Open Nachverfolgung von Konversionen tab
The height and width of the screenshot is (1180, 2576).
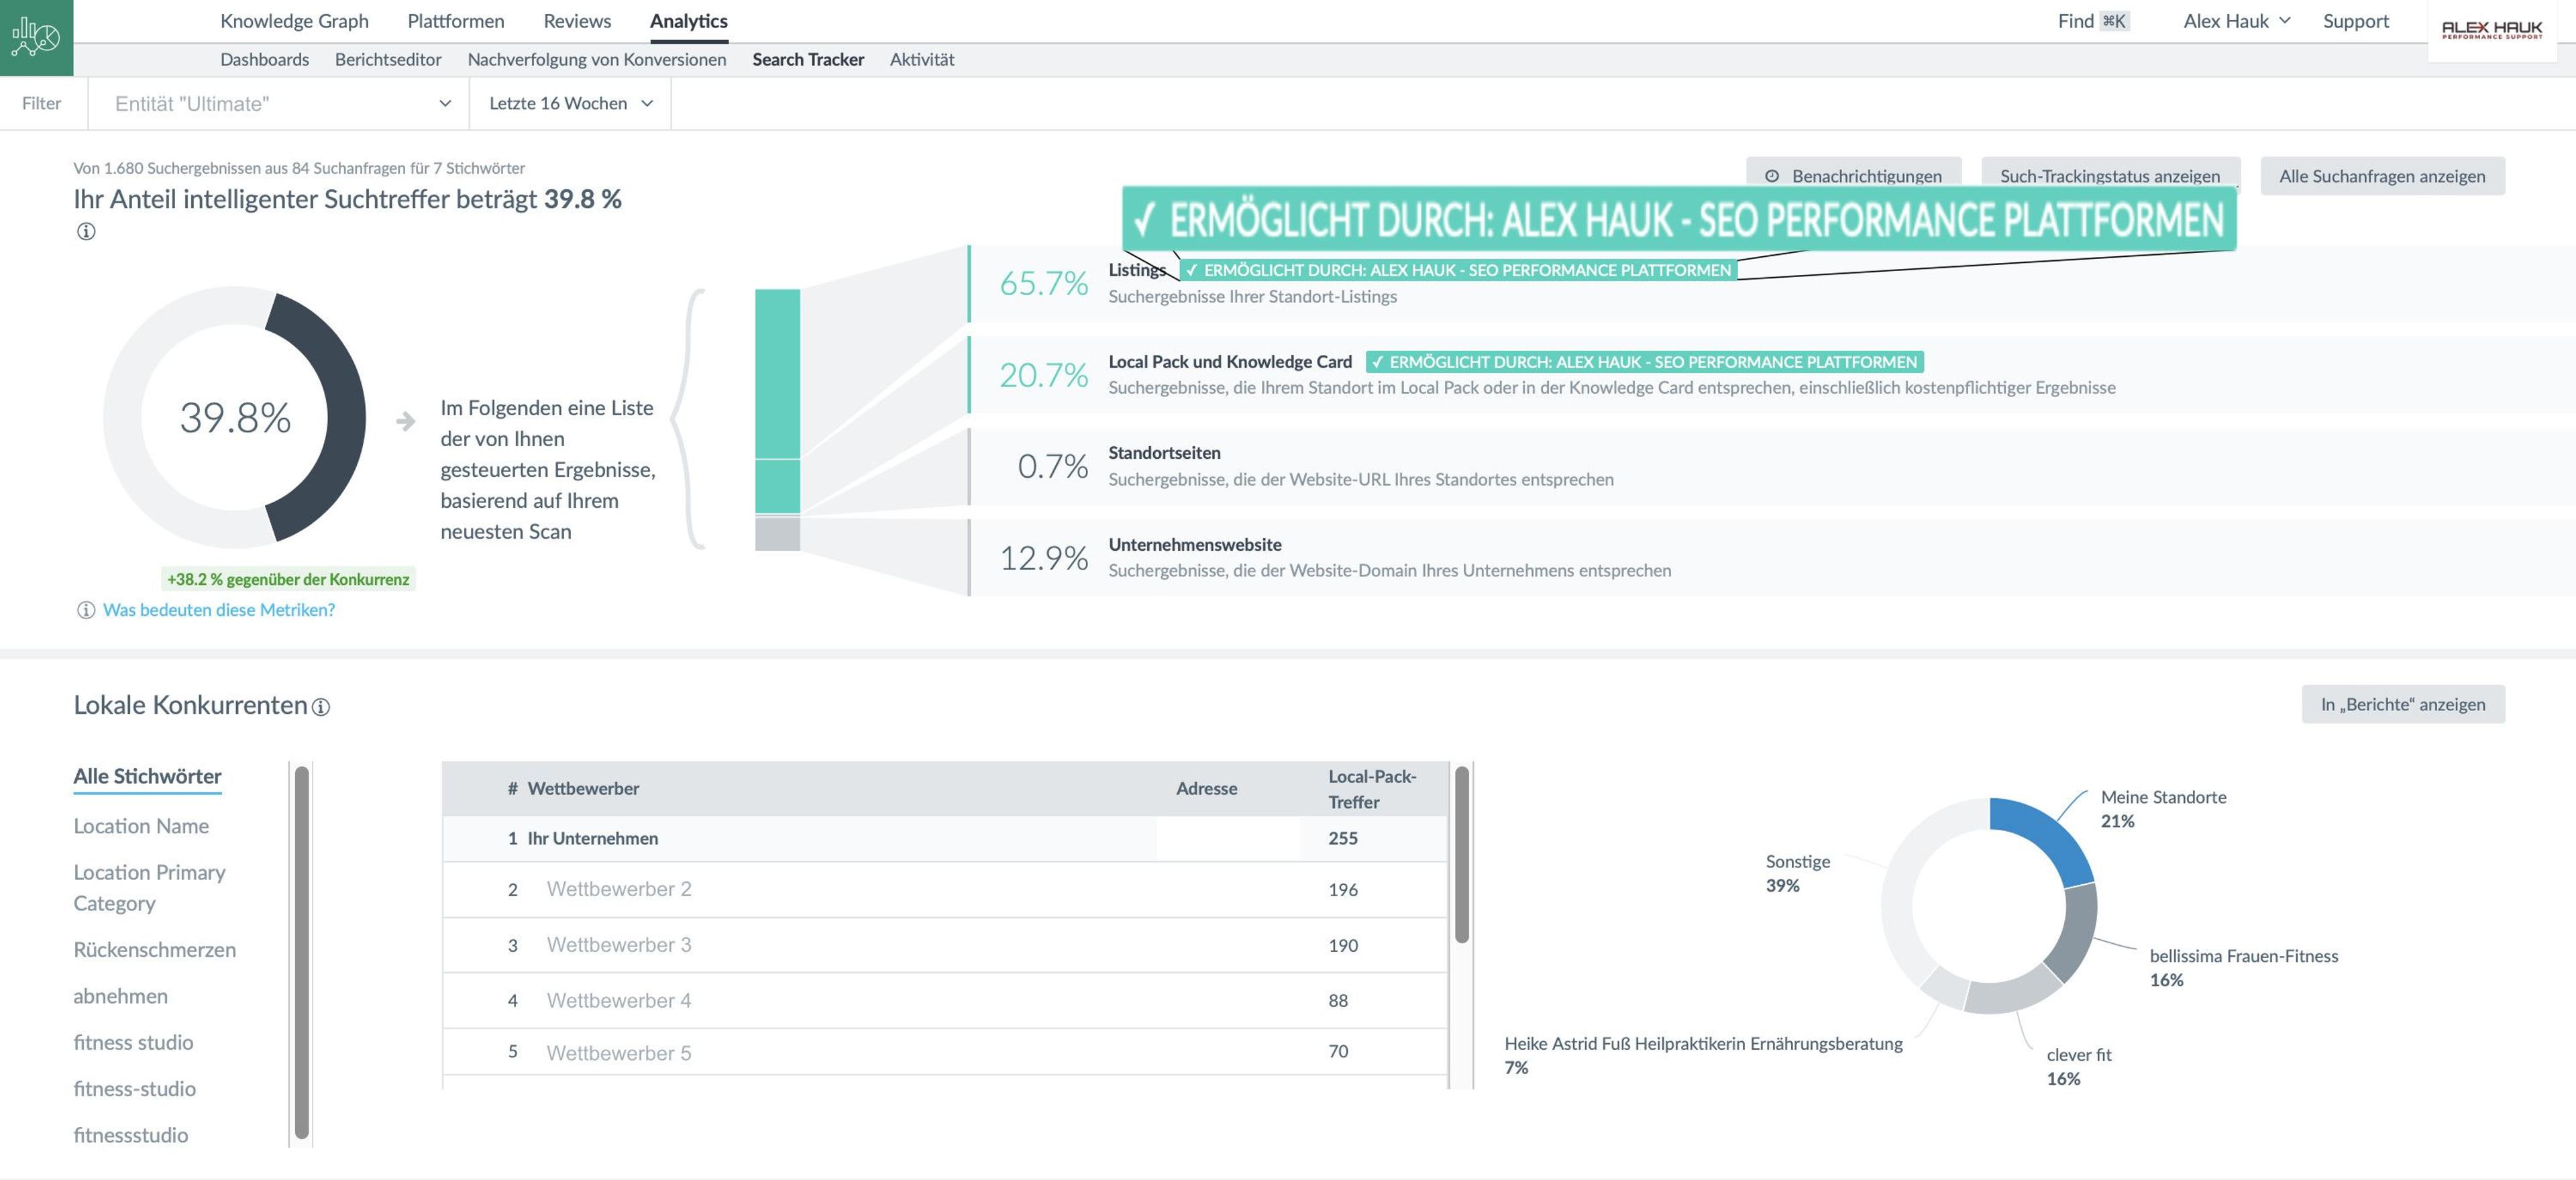click(597, 59)
